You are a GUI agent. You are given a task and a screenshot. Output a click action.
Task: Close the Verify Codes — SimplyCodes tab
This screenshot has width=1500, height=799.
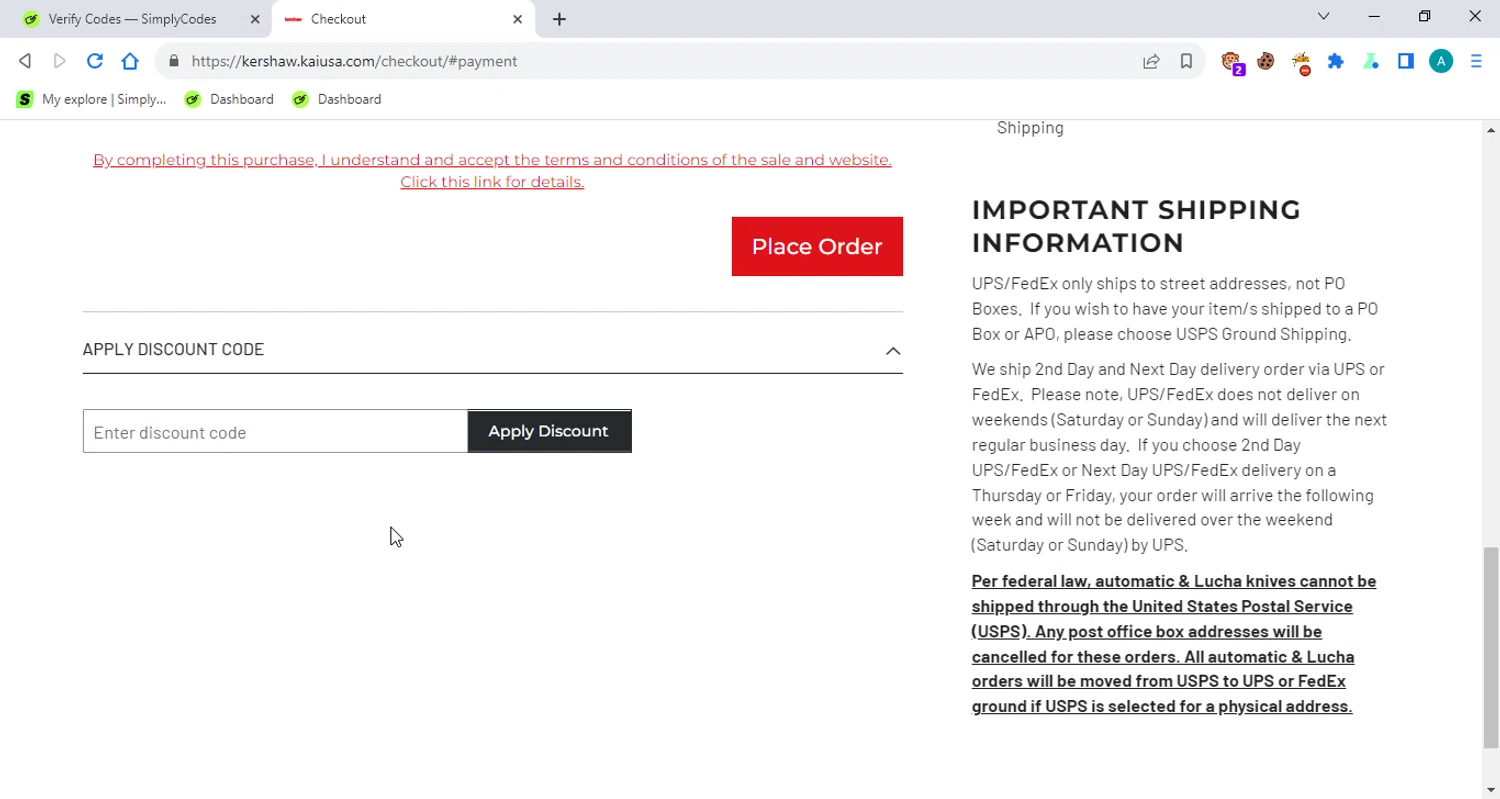[x=254, y=19]
